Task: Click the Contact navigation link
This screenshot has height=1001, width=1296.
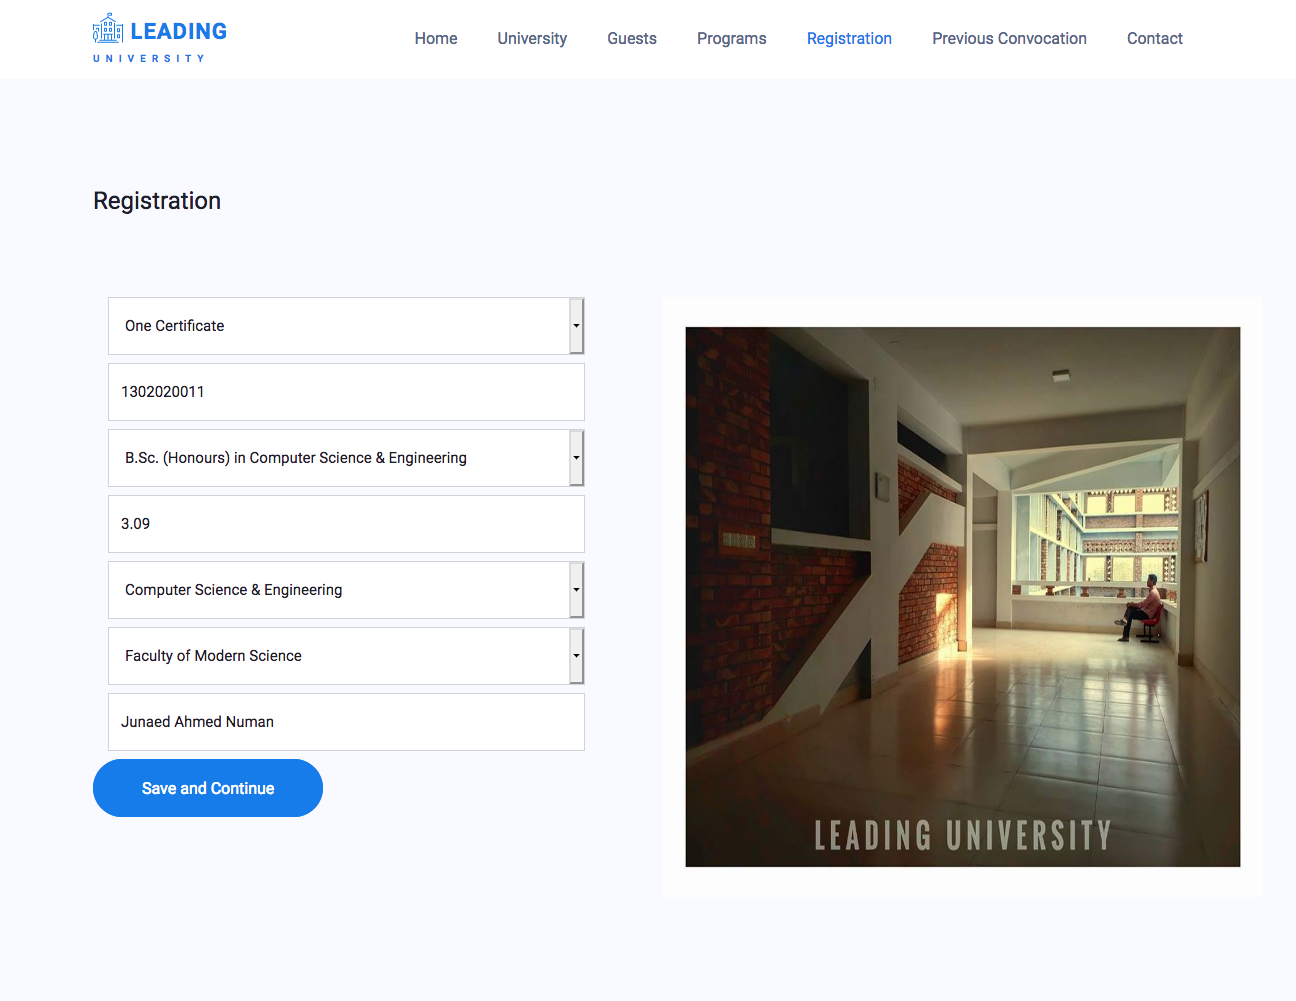Action: tap(1154, 38)
